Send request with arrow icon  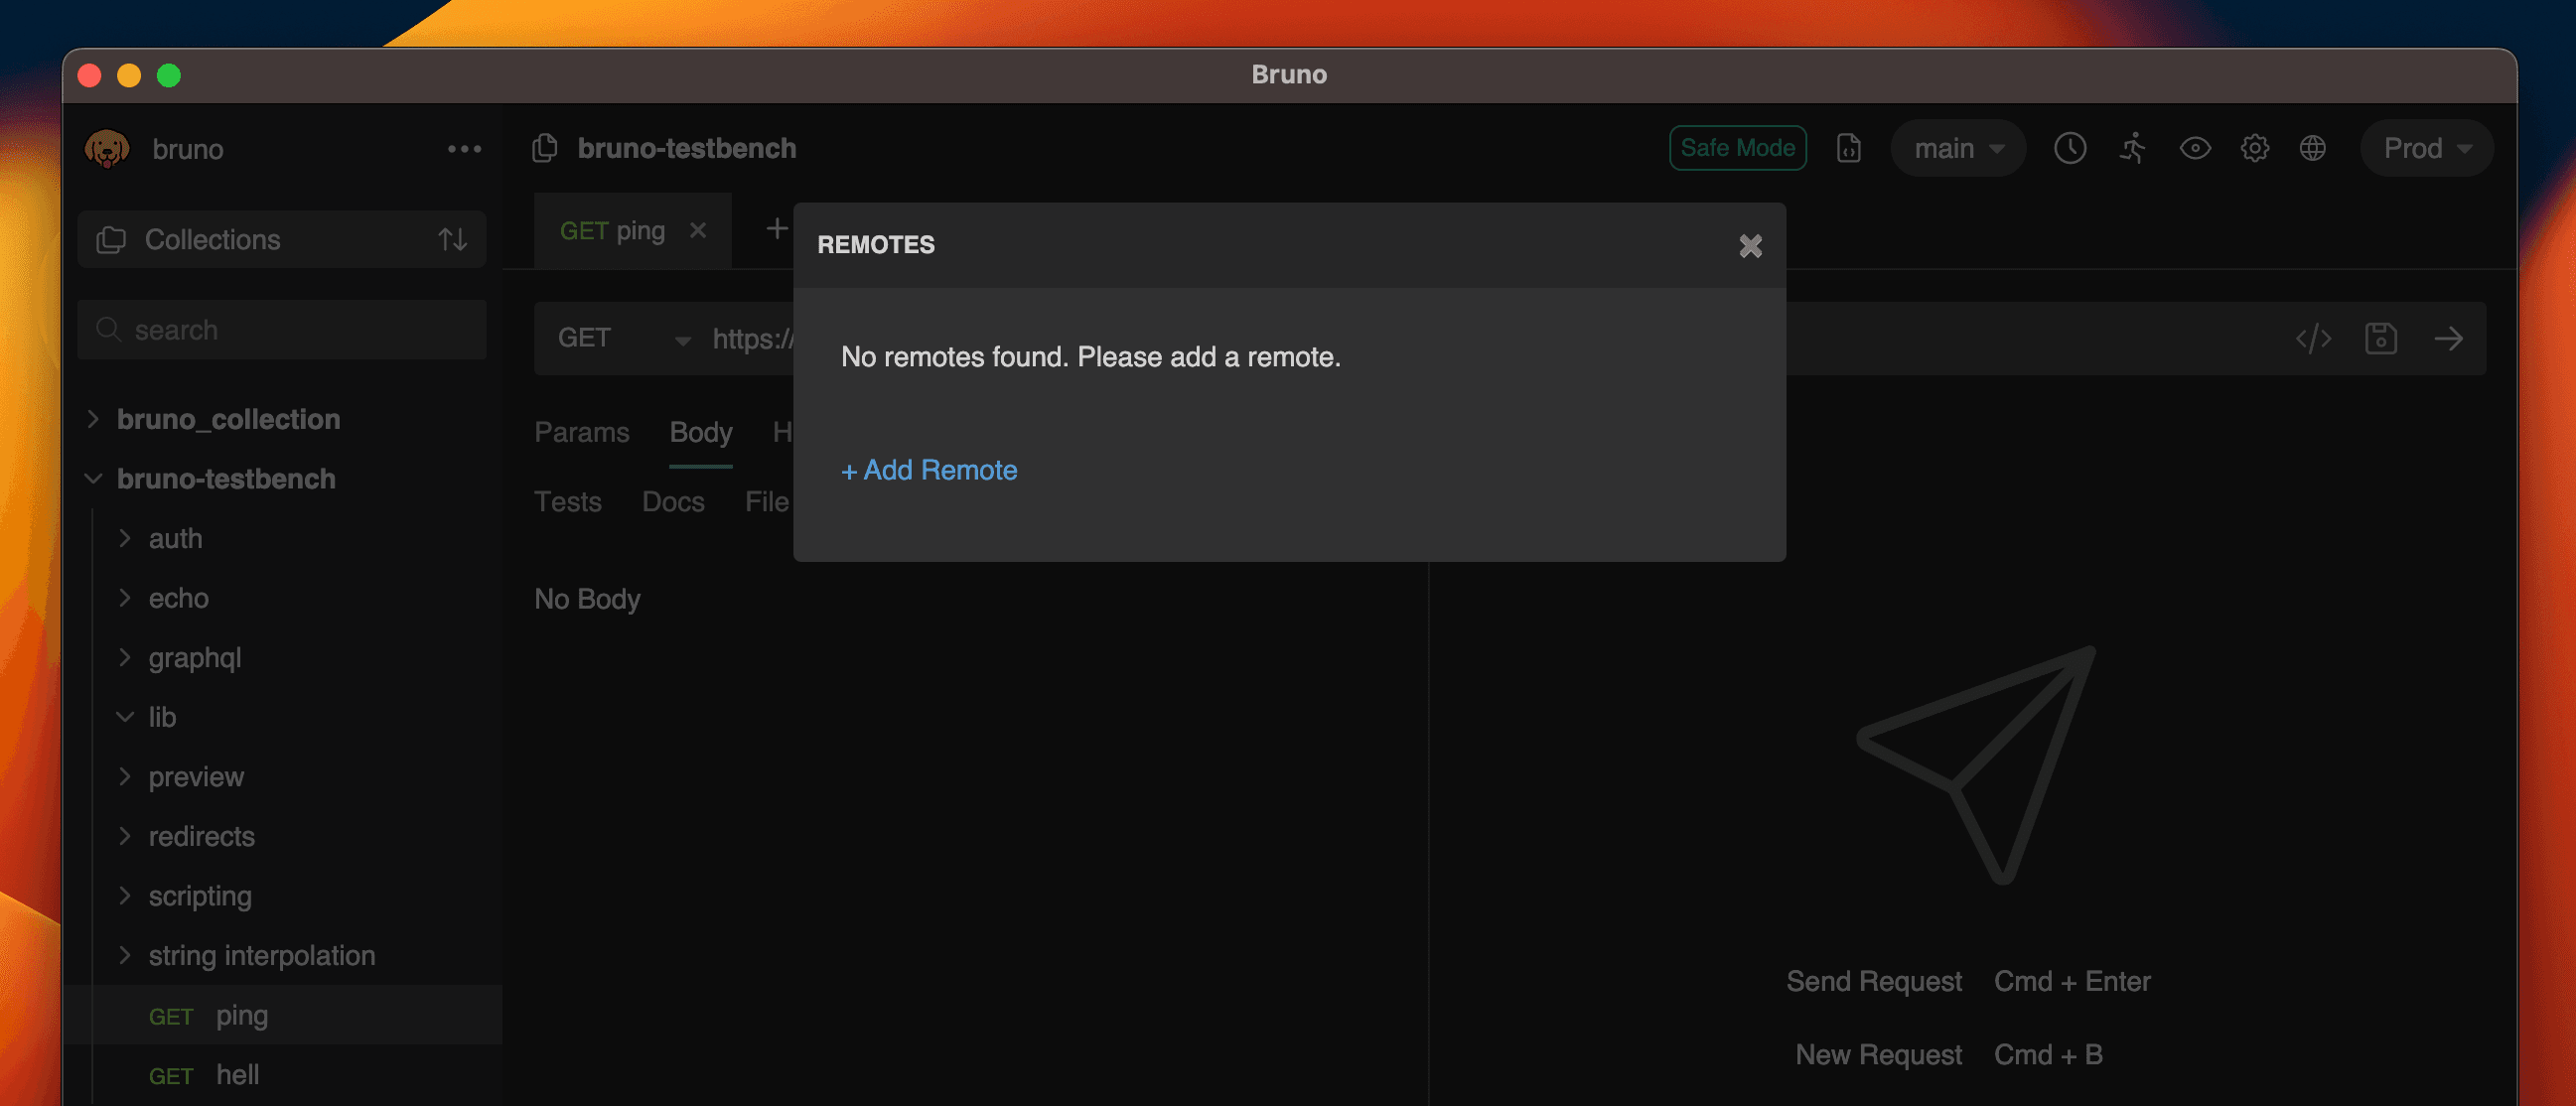(x=2448, y=339)
